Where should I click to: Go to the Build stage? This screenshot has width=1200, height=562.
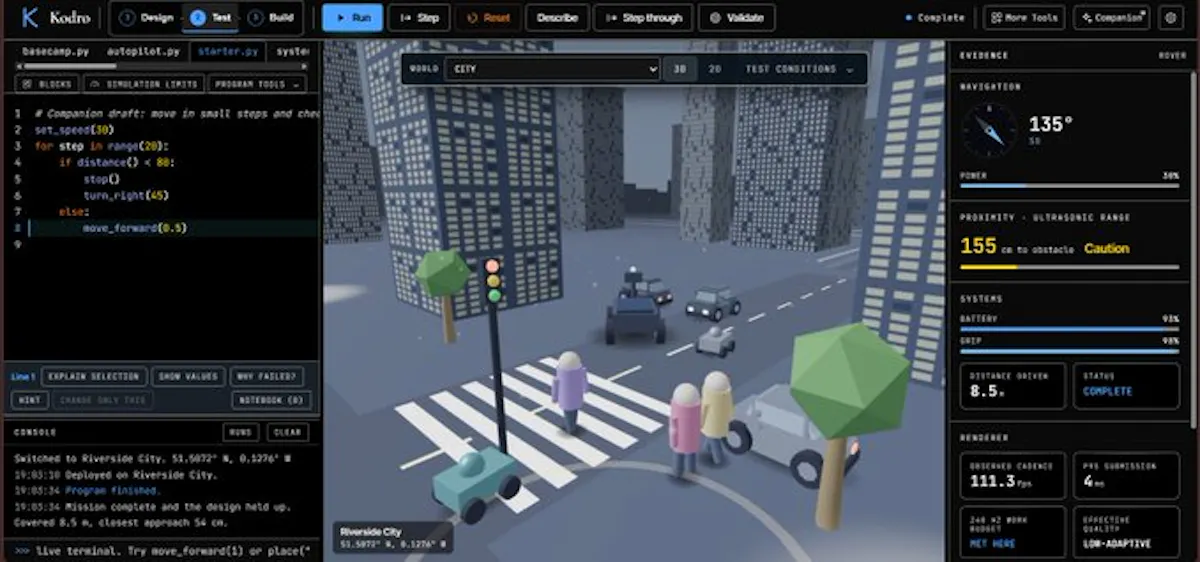[x=272, y=17]
